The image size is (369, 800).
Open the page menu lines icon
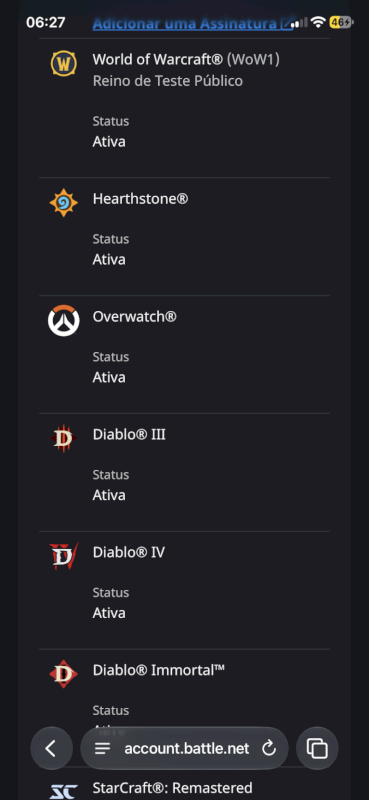(103, 748)
